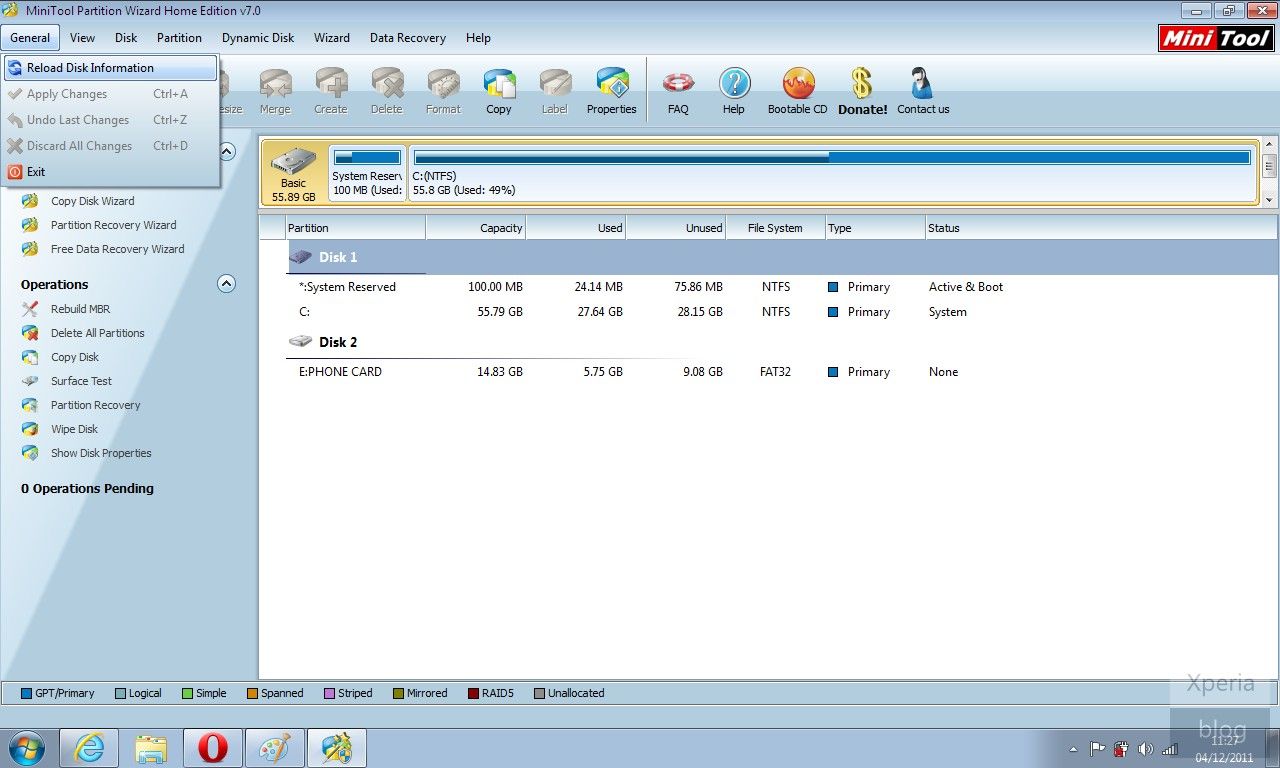Click the Delete partition toolbar icon
Screen dimensions: 1280x768
(387, 92)
